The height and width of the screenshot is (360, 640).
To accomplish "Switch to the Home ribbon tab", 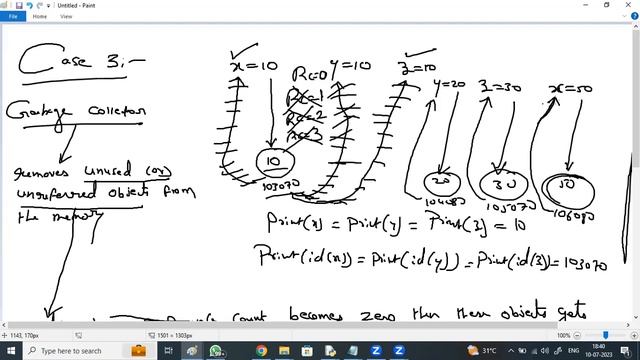I will coord(40,16).
